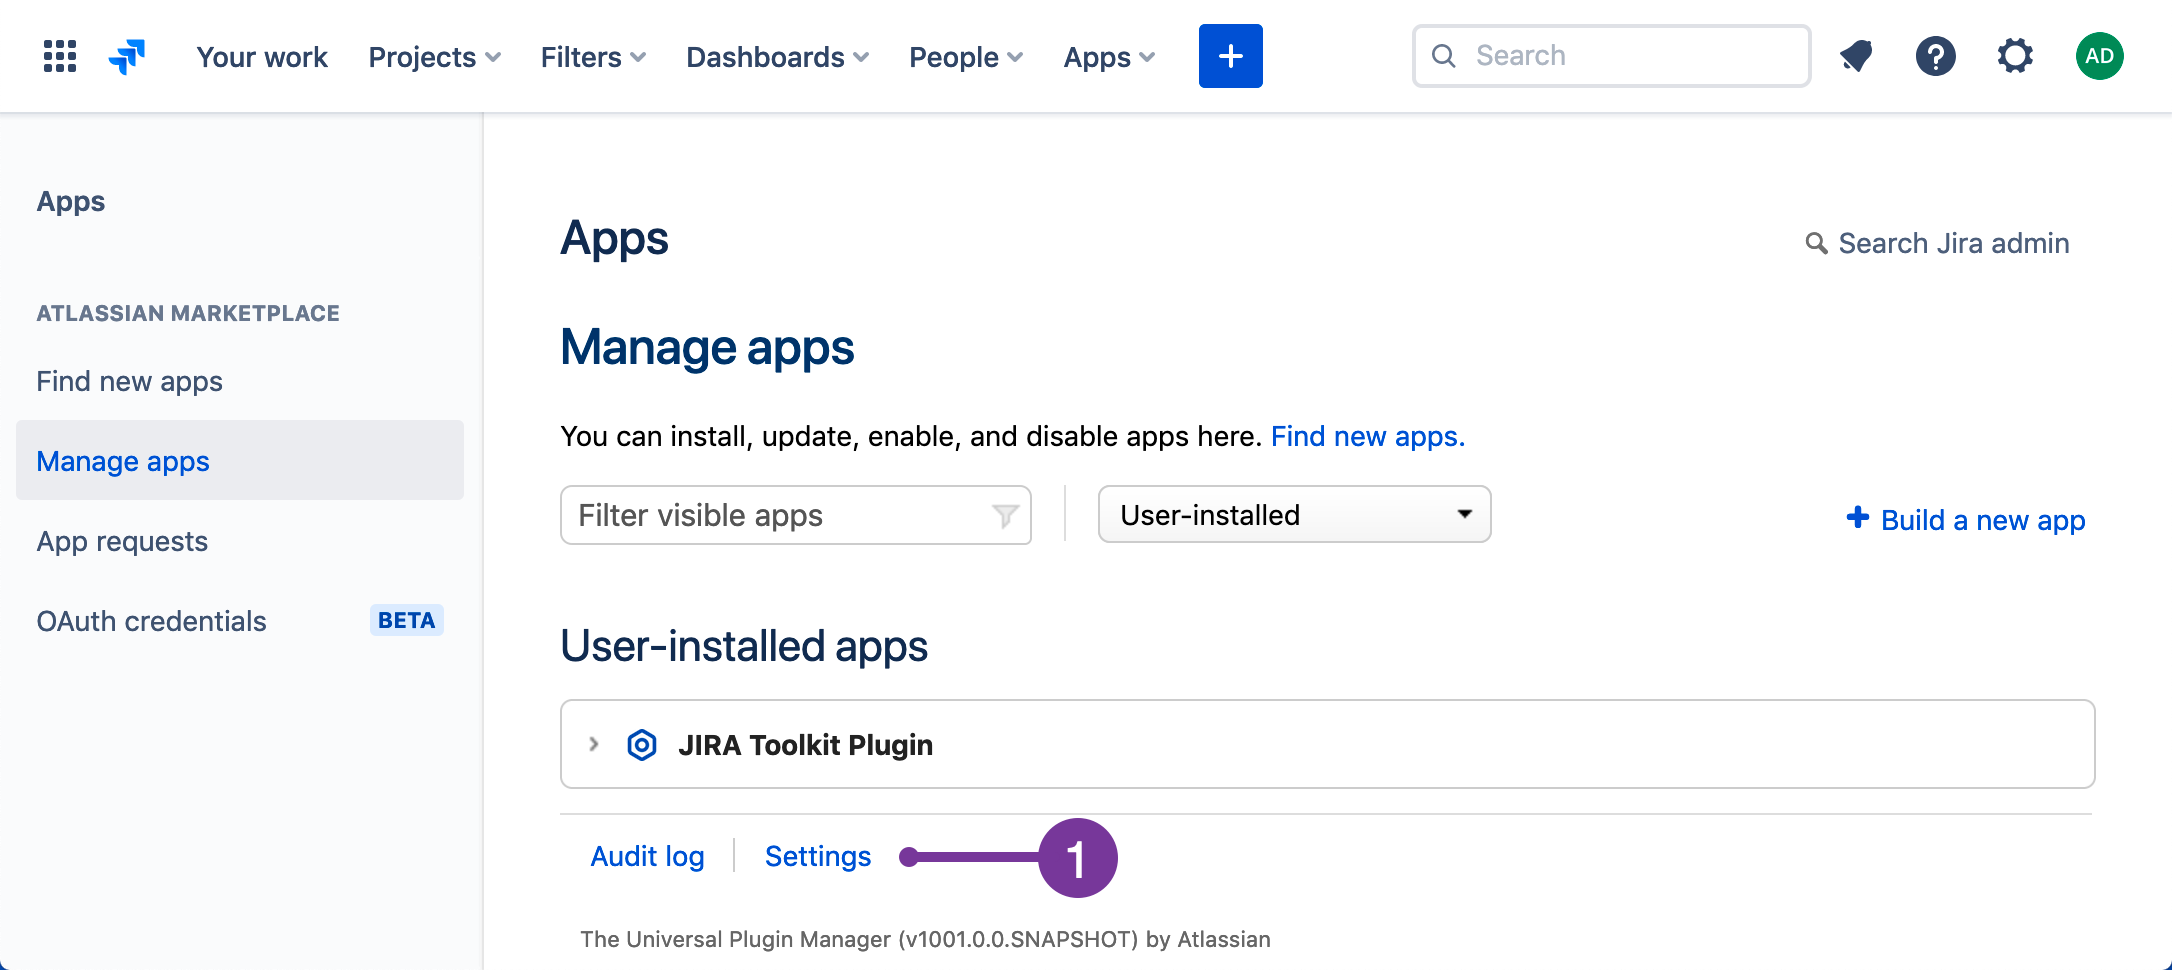Open the Projects dropdown menu
2172x970 pixels.
pyautogui.click(x=433, y=57)
